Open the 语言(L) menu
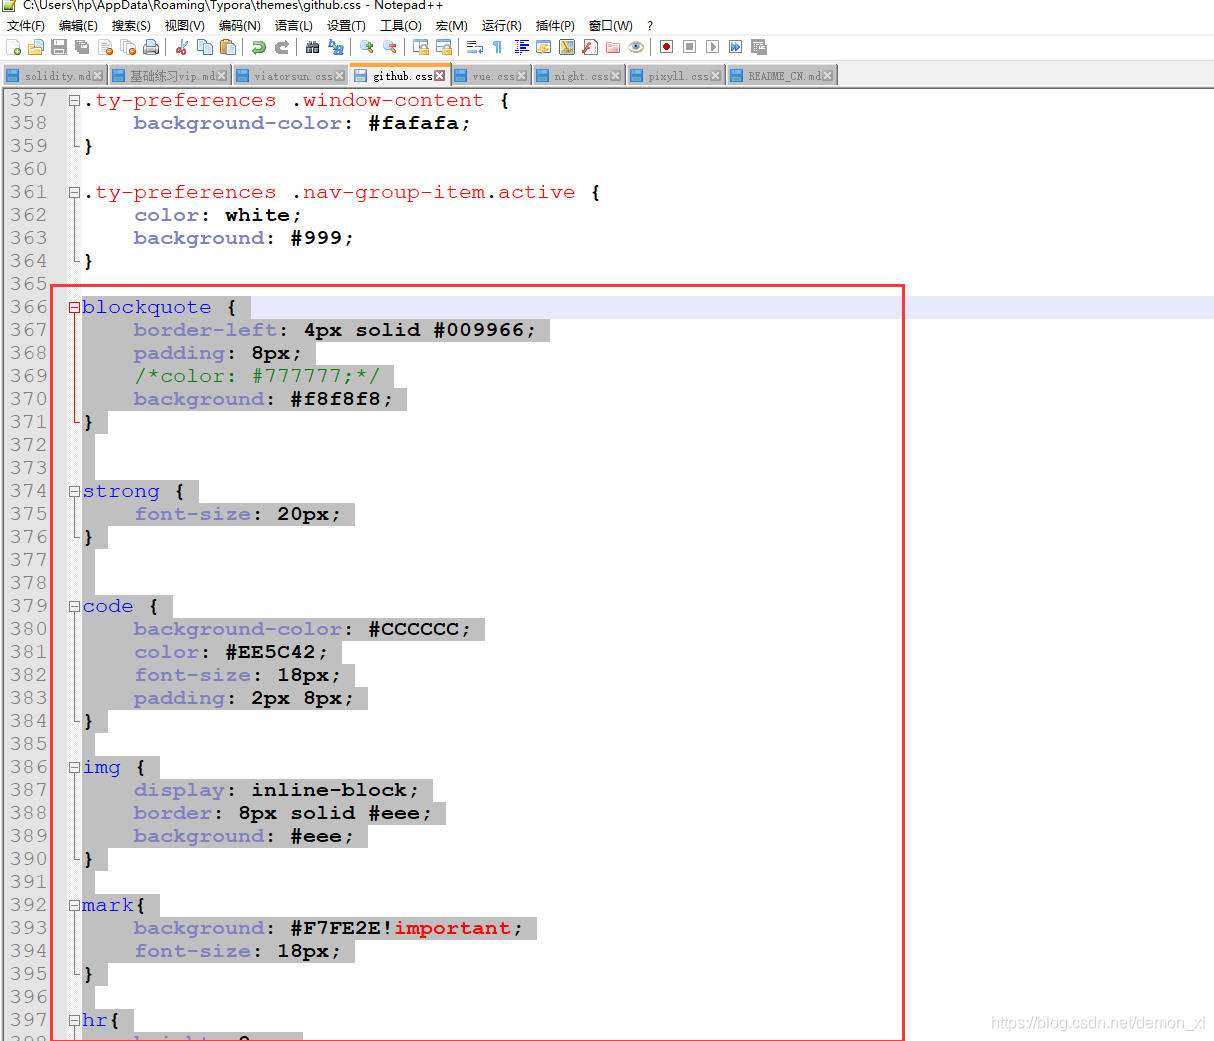Image resolution: width=1214 pixels, height=1041 pixels. 294,25
